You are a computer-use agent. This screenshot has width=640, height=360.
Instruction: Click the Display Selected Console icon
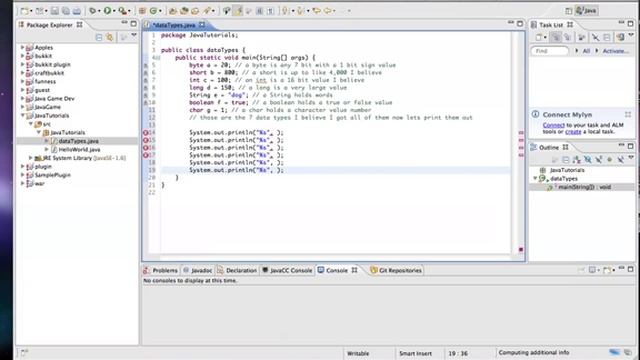pyautogui.click(x=592, y=270)
